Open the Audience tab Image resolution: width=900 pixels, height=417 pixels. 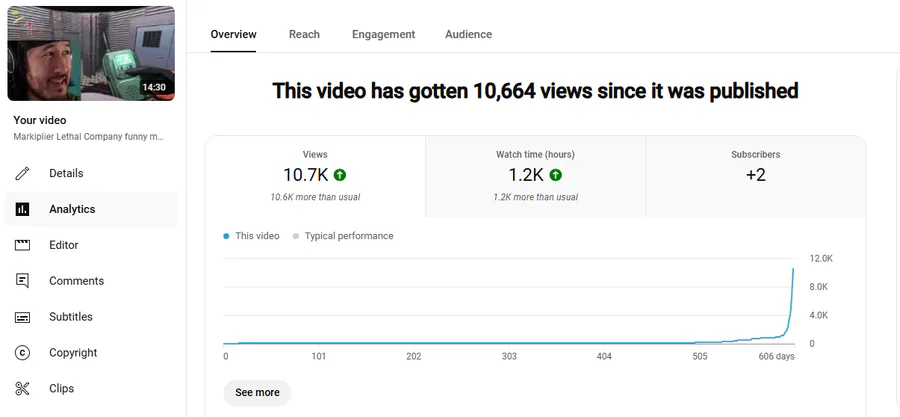[x=468, y=34]
